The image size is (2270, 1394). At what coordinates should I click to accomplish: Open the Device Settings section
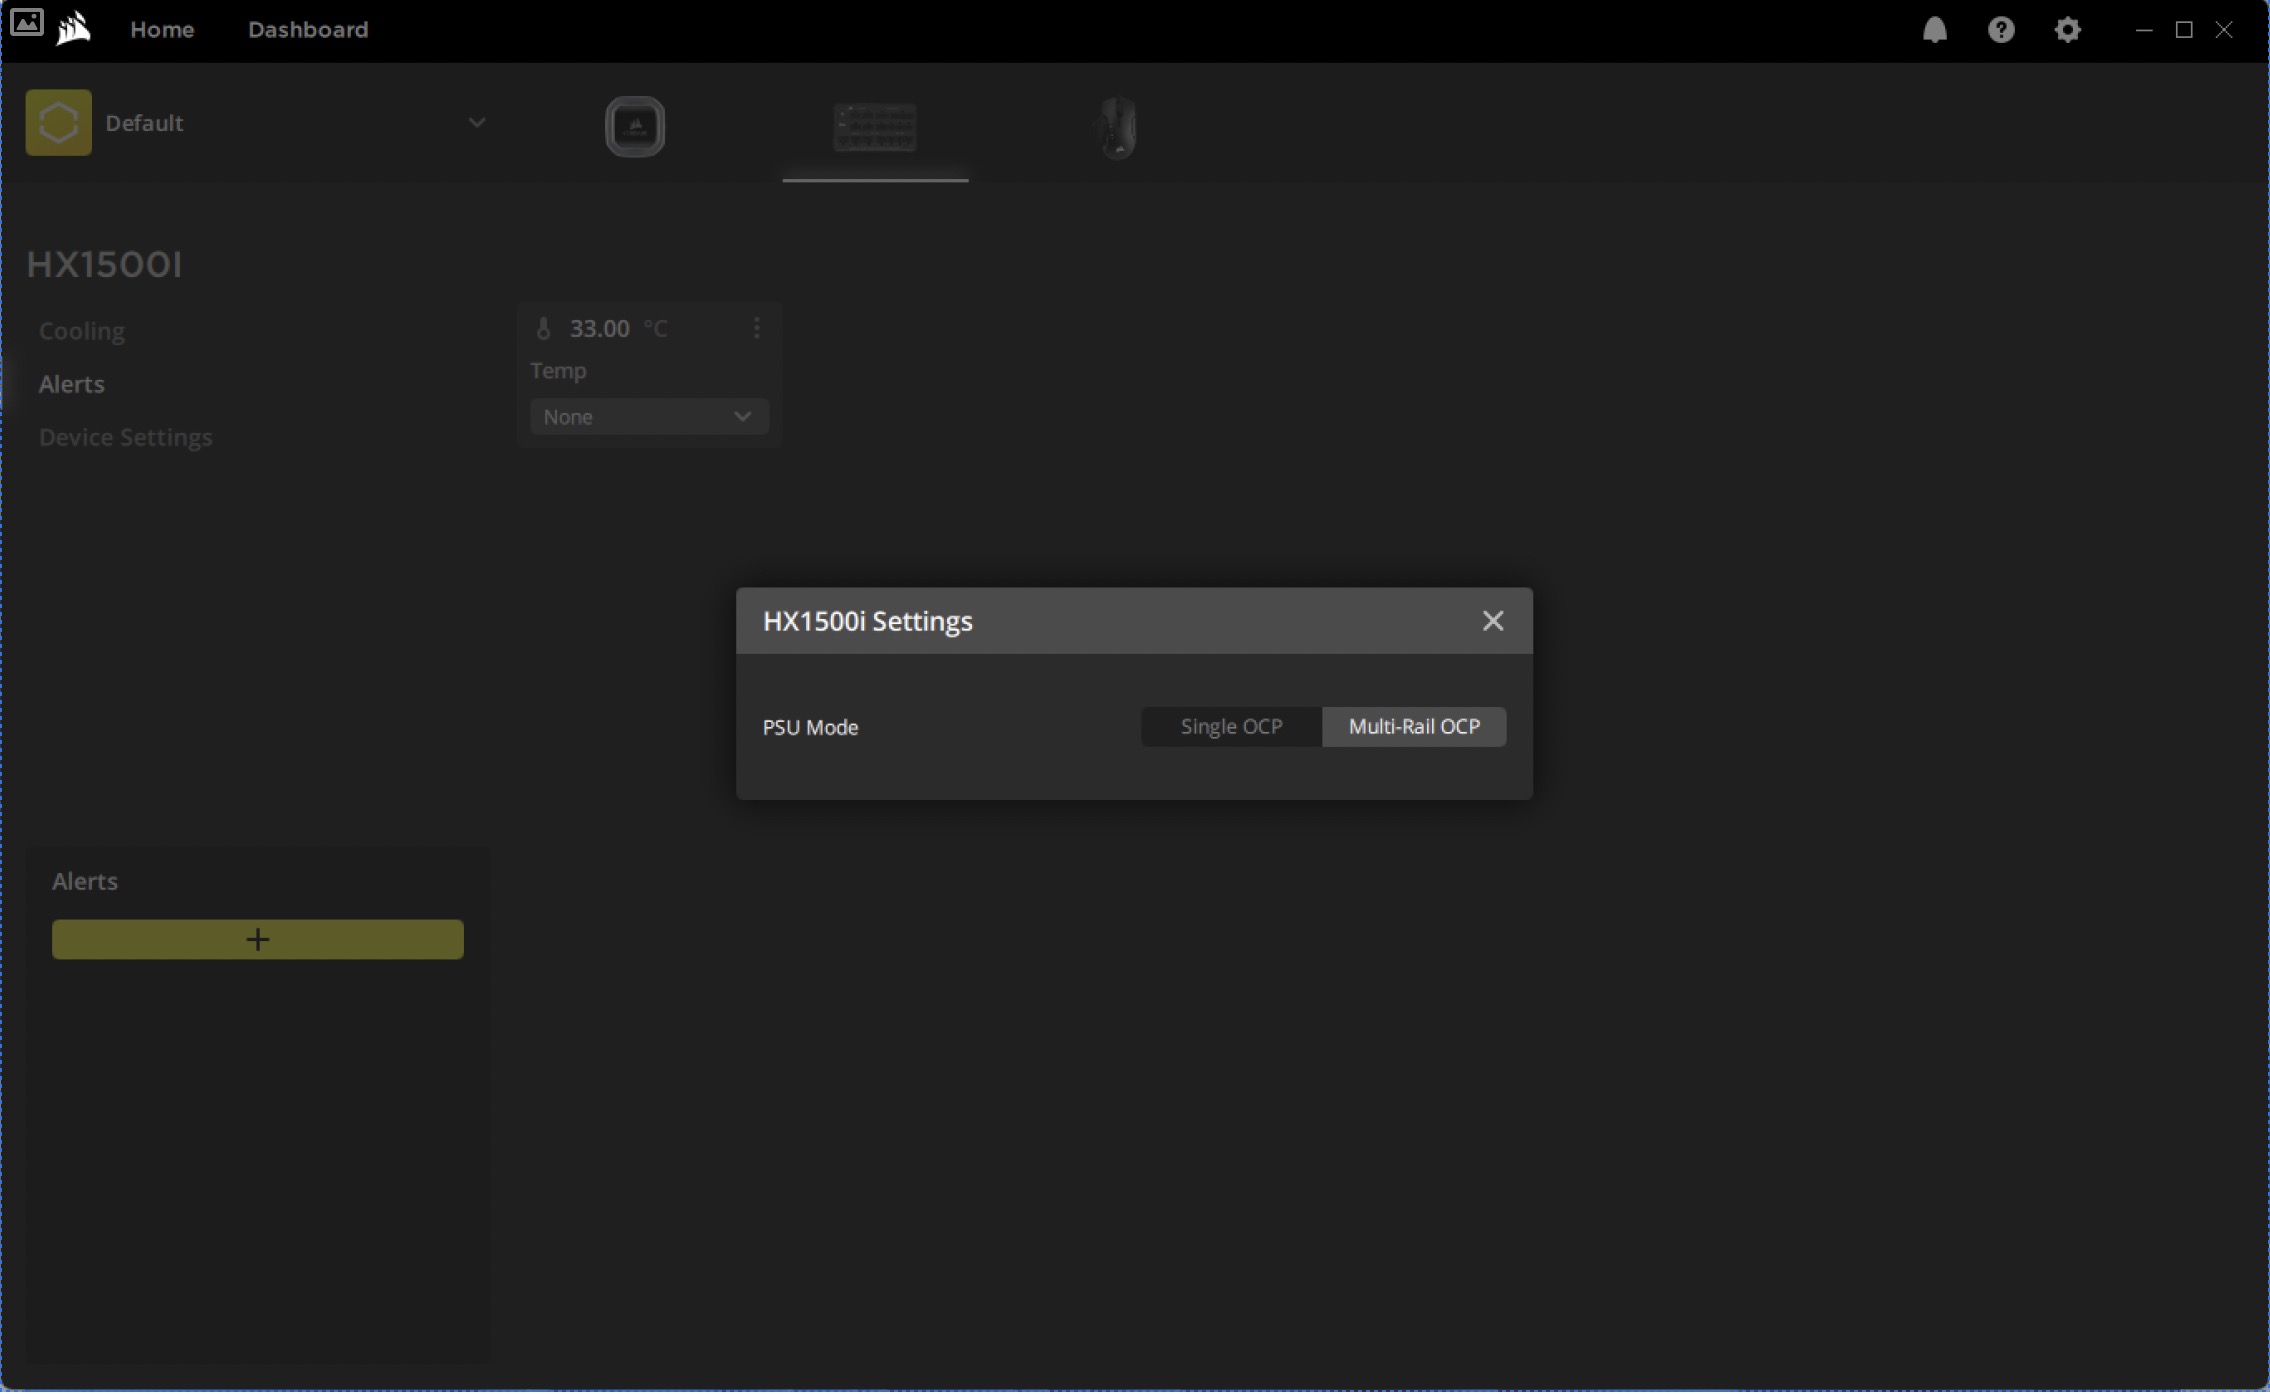tap(125, 437)
